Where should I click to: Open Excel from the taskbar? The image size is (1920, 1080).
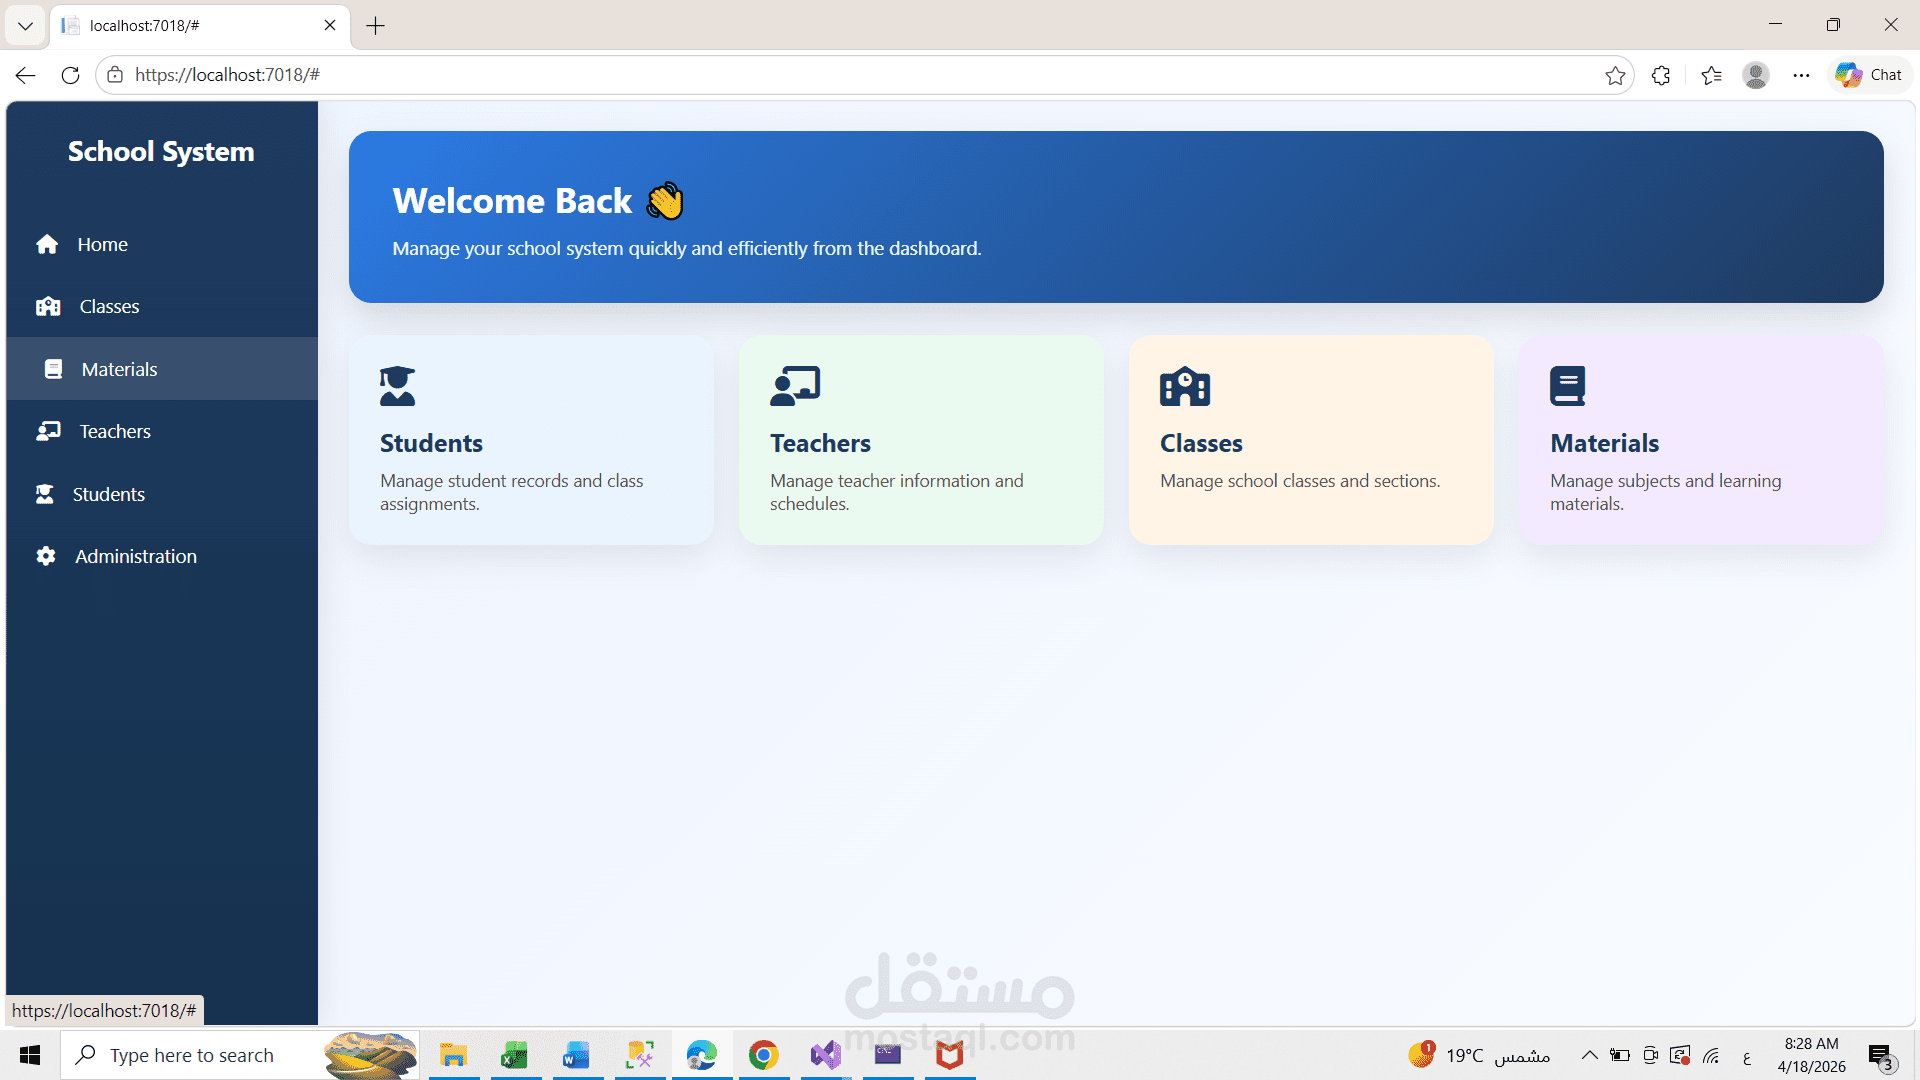coord(515,1055)
